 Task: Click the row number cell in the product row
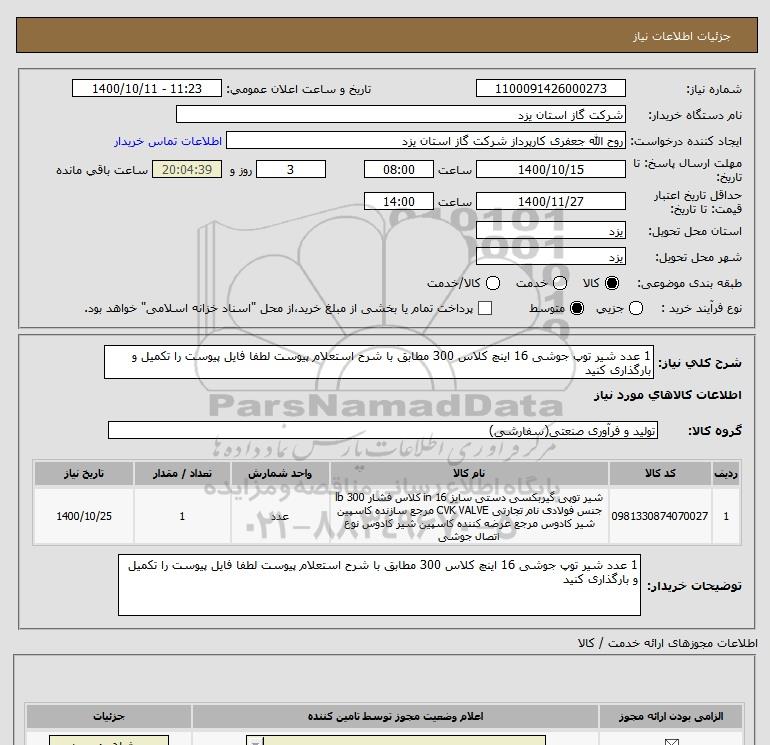(x=726, y=516)
